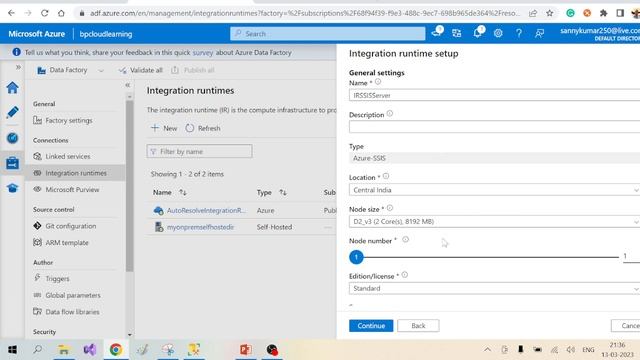This screenshot has width=640, height=360.
Task: Click the Cancel button
Action: tap(626, 326)
